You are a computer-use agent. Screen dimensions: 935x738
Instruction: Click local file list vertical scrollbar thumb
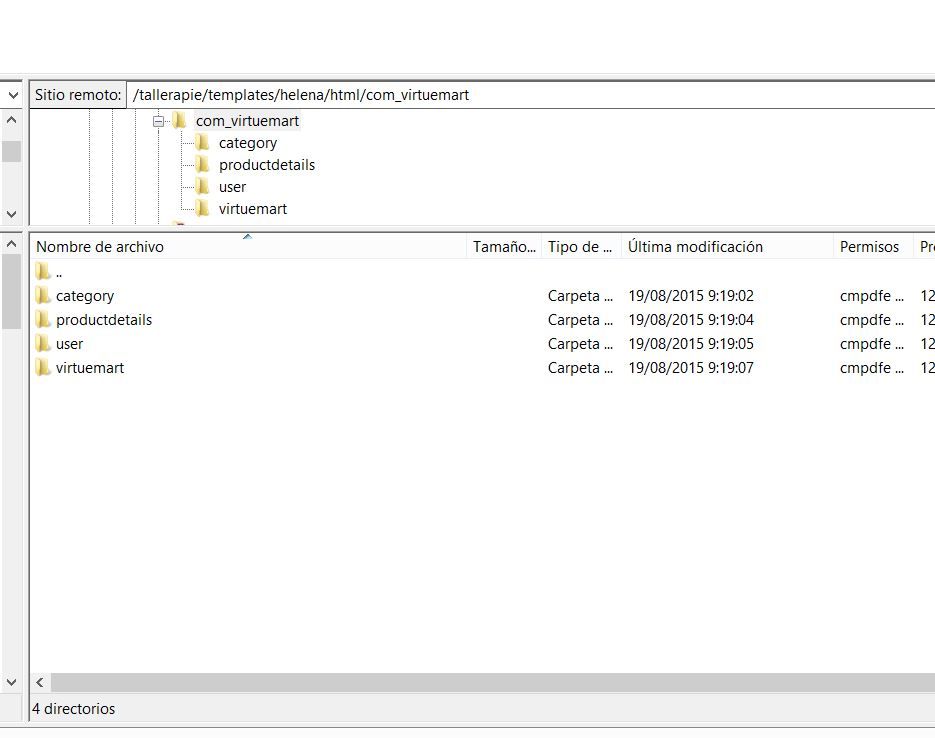click(x=11, y=292)
